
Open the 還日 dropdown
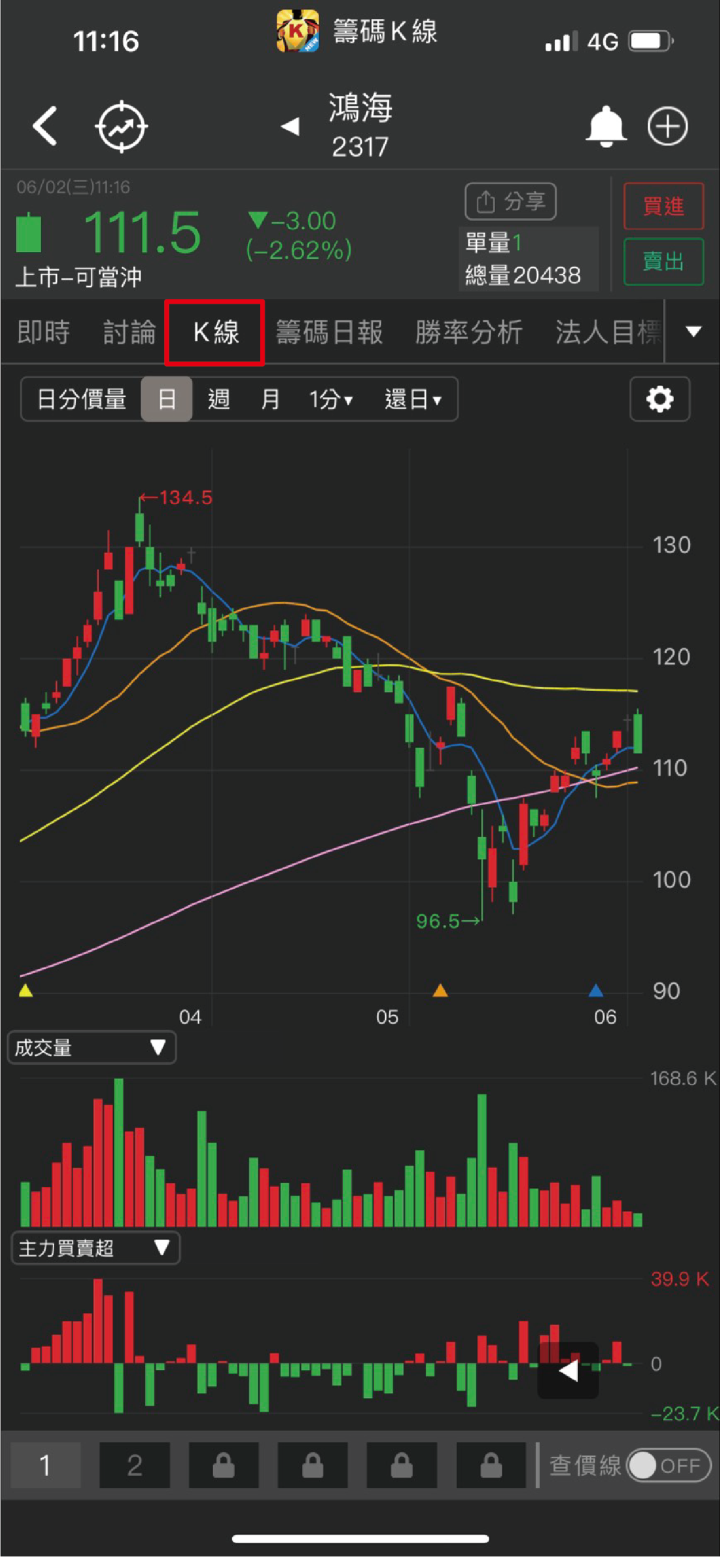click(x=414, y=400)
